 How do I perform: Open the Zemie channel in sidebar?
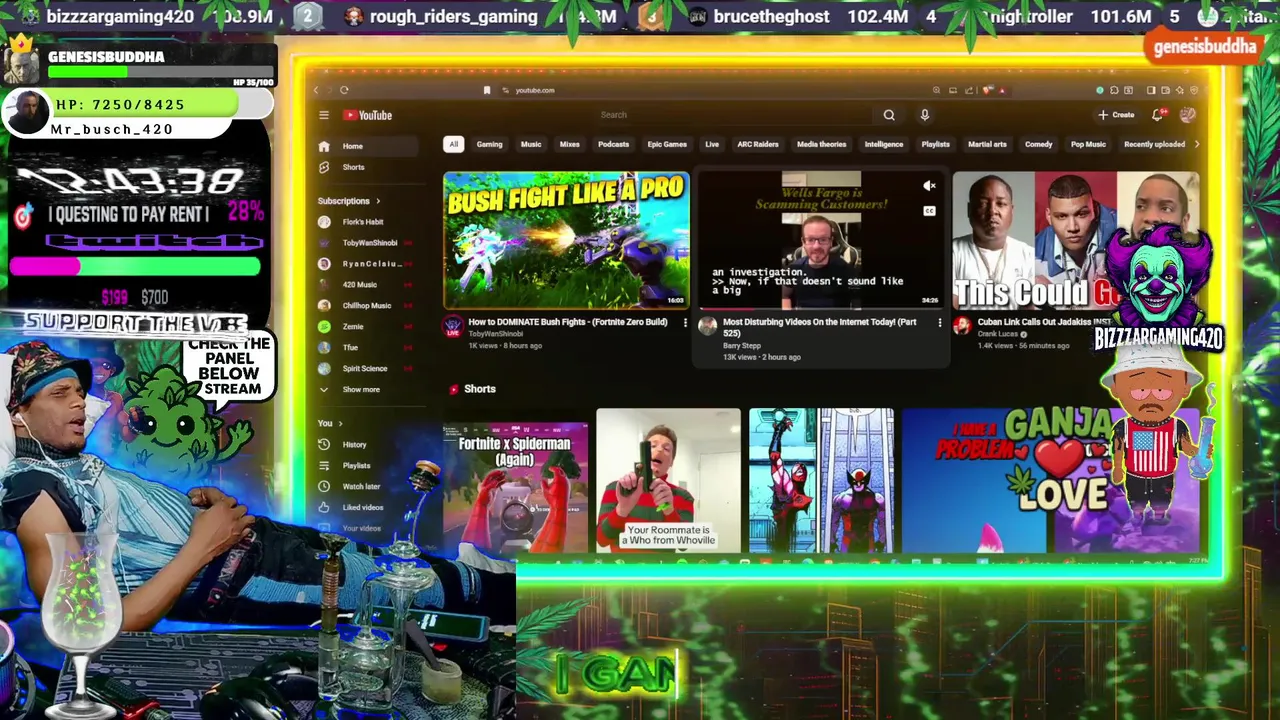365,326
